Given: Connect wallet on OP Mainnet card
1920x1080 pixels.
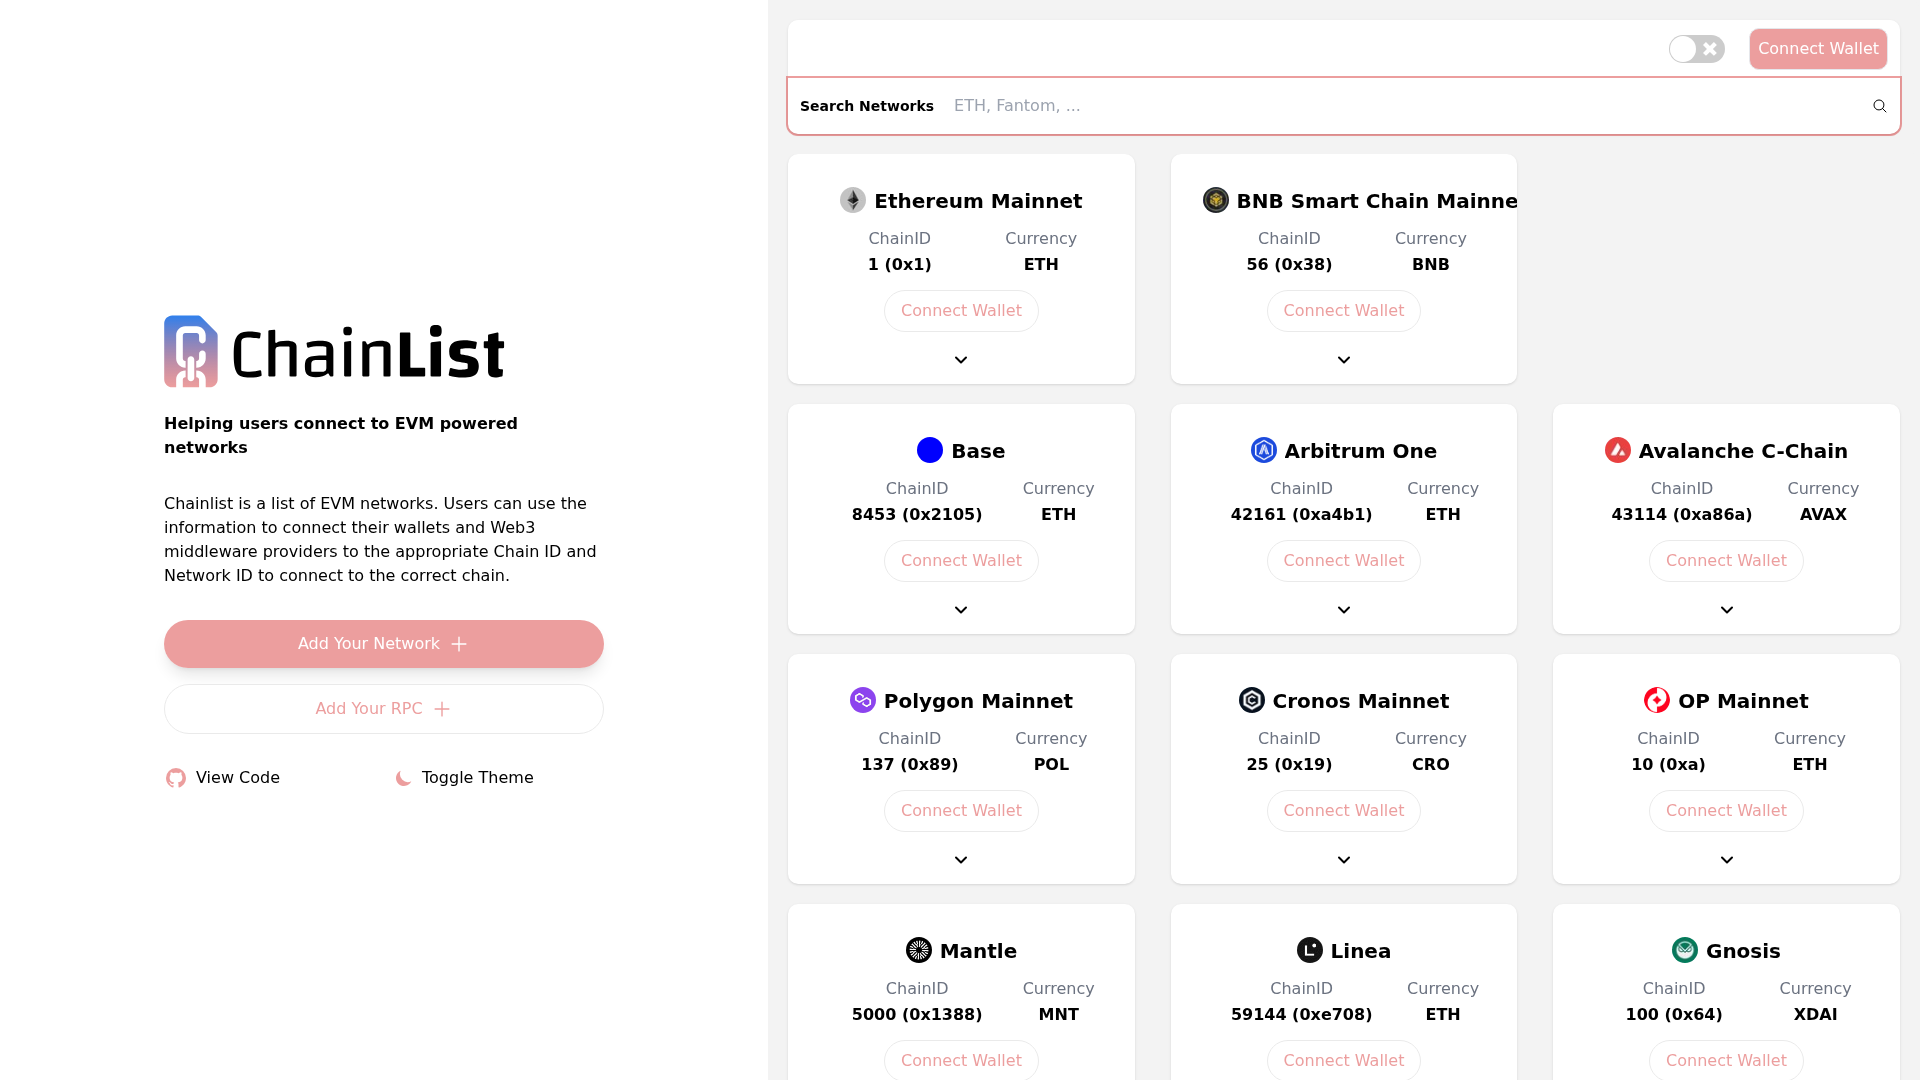Looking at the screenshot, I should tap(1726, 811).
